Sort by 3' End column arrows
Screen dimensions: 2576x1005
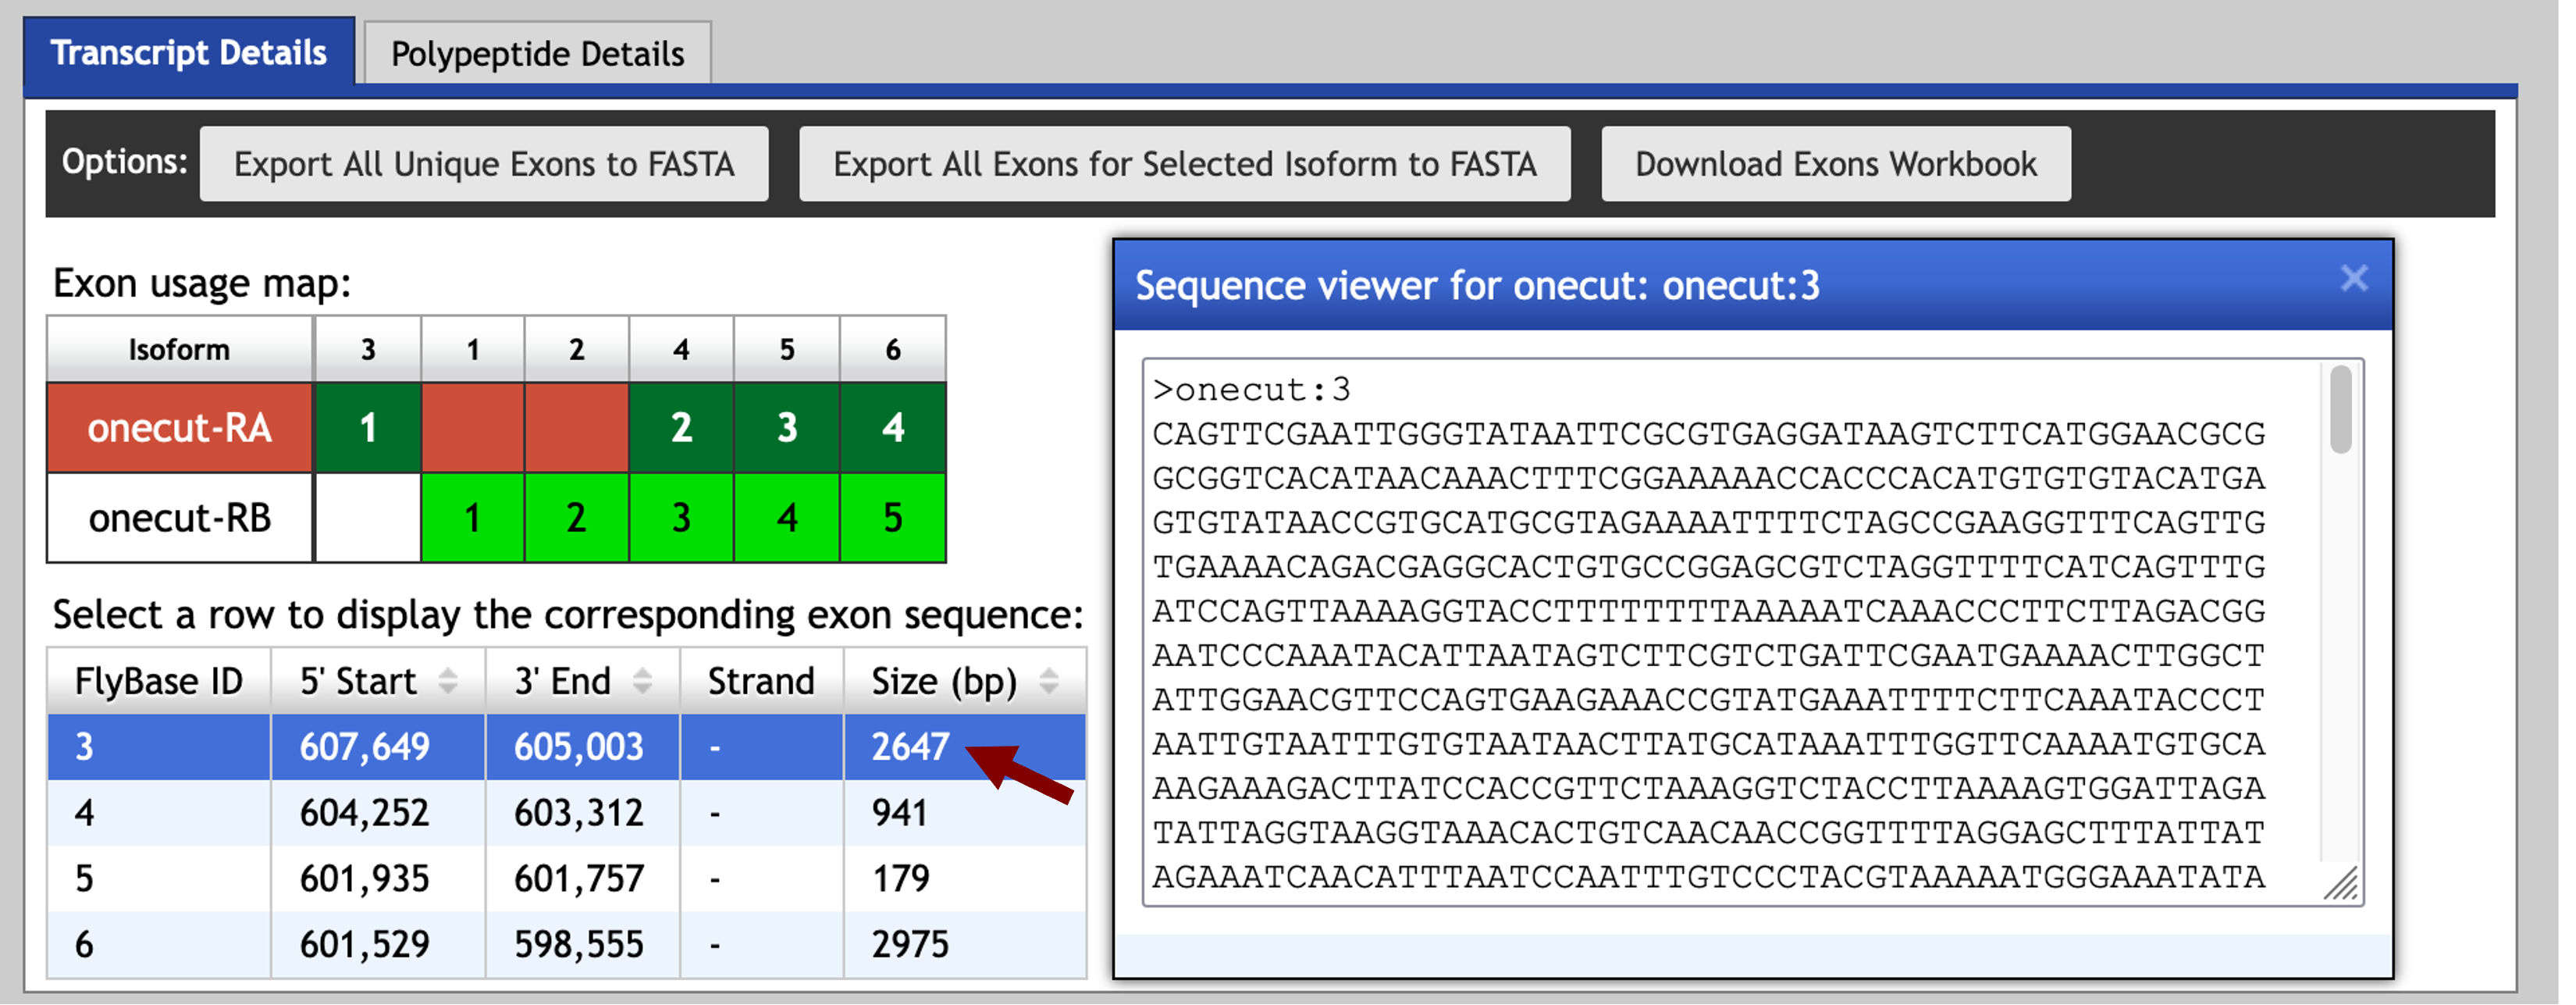click(642, 681)
